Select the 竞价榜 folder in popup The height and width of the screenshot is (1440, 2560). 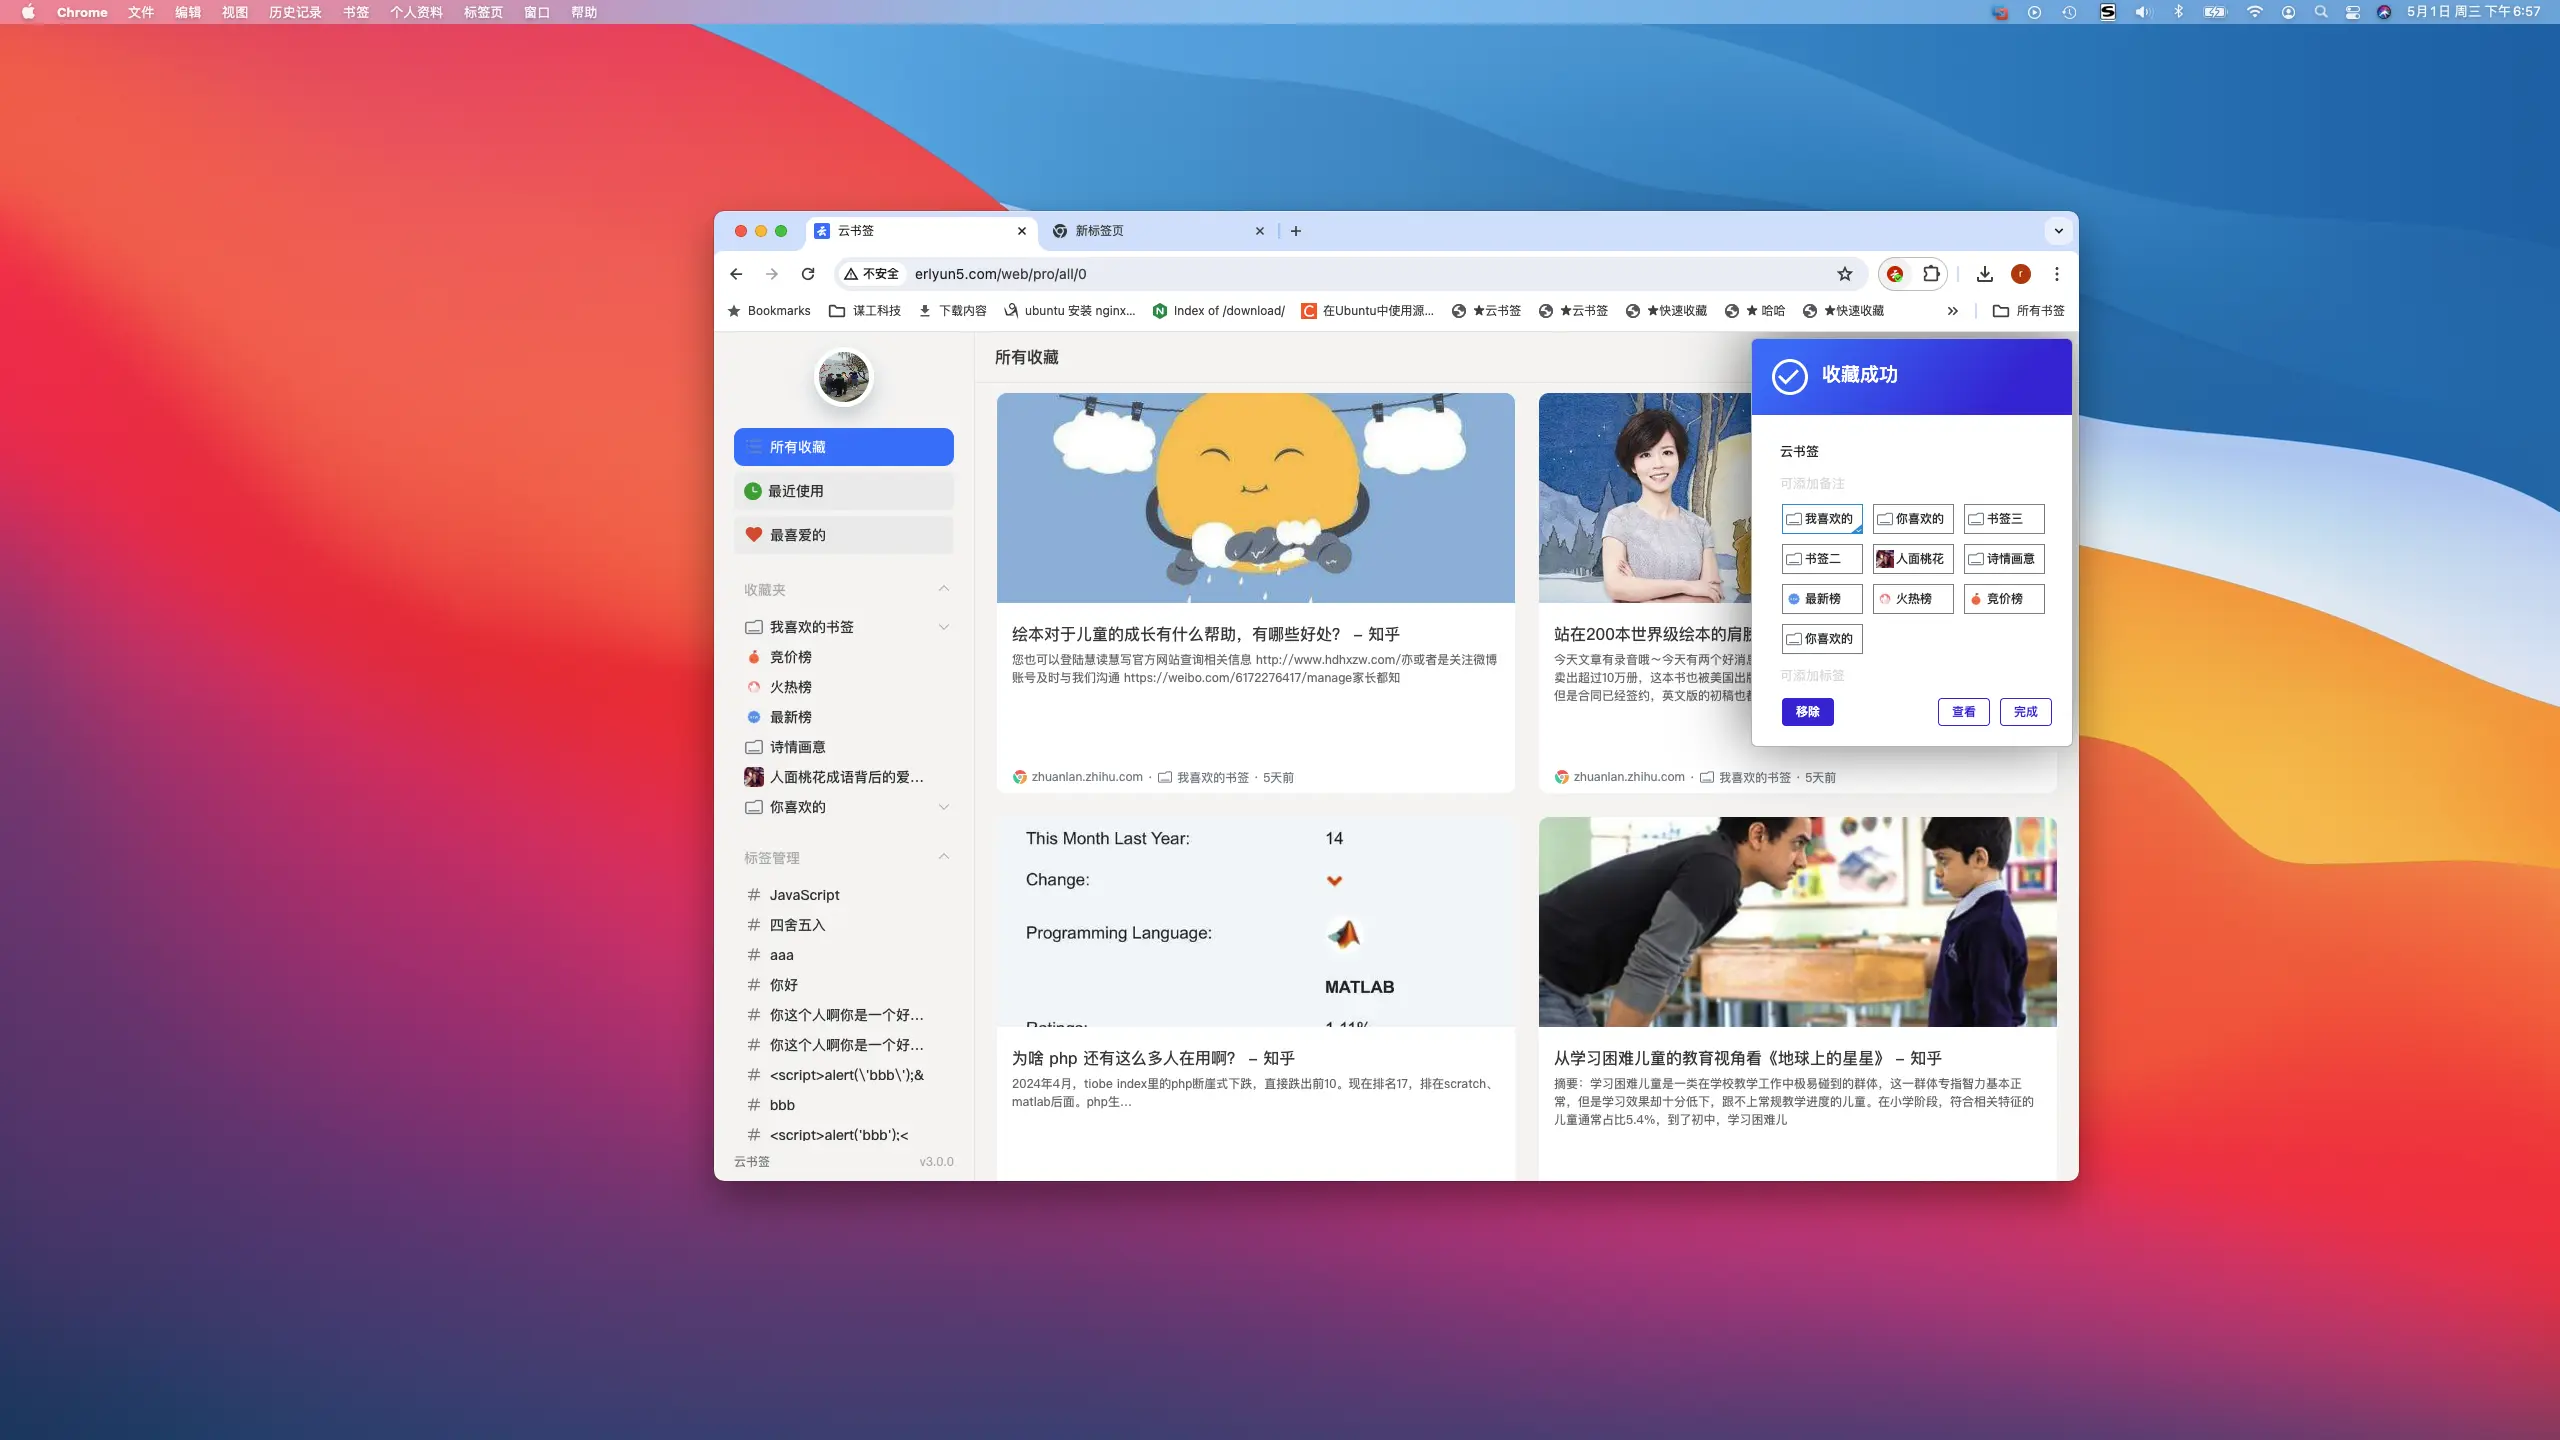[2004, 599]
